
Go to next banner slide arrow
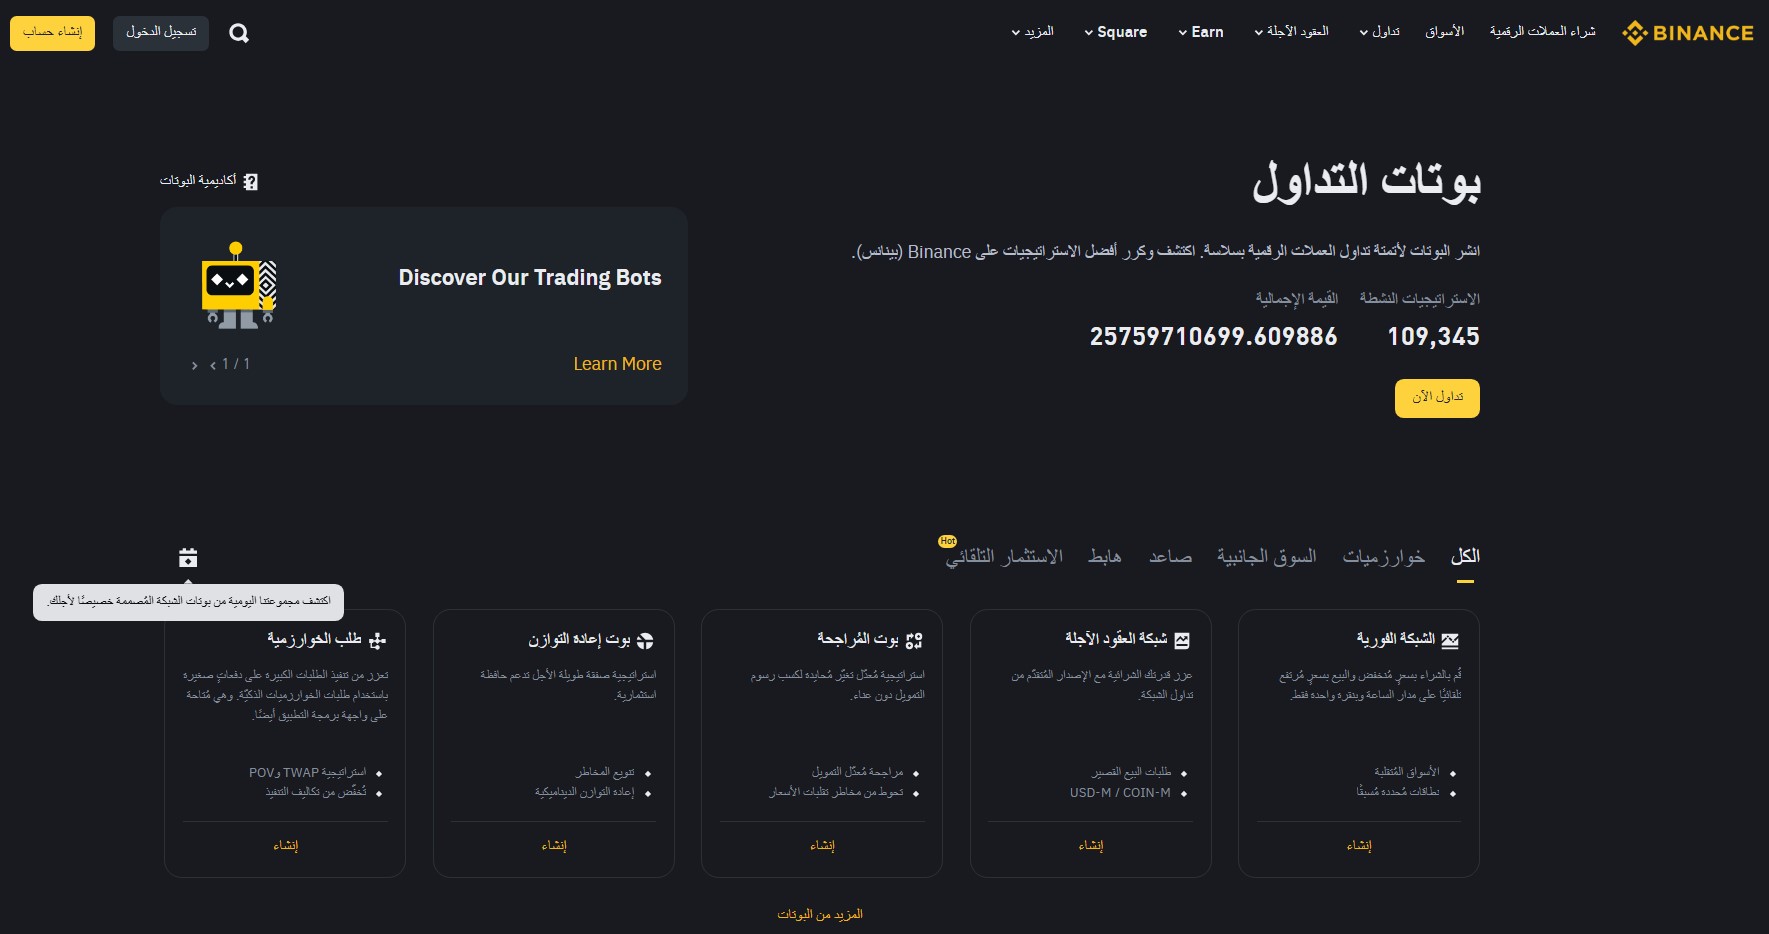point(194,365)
